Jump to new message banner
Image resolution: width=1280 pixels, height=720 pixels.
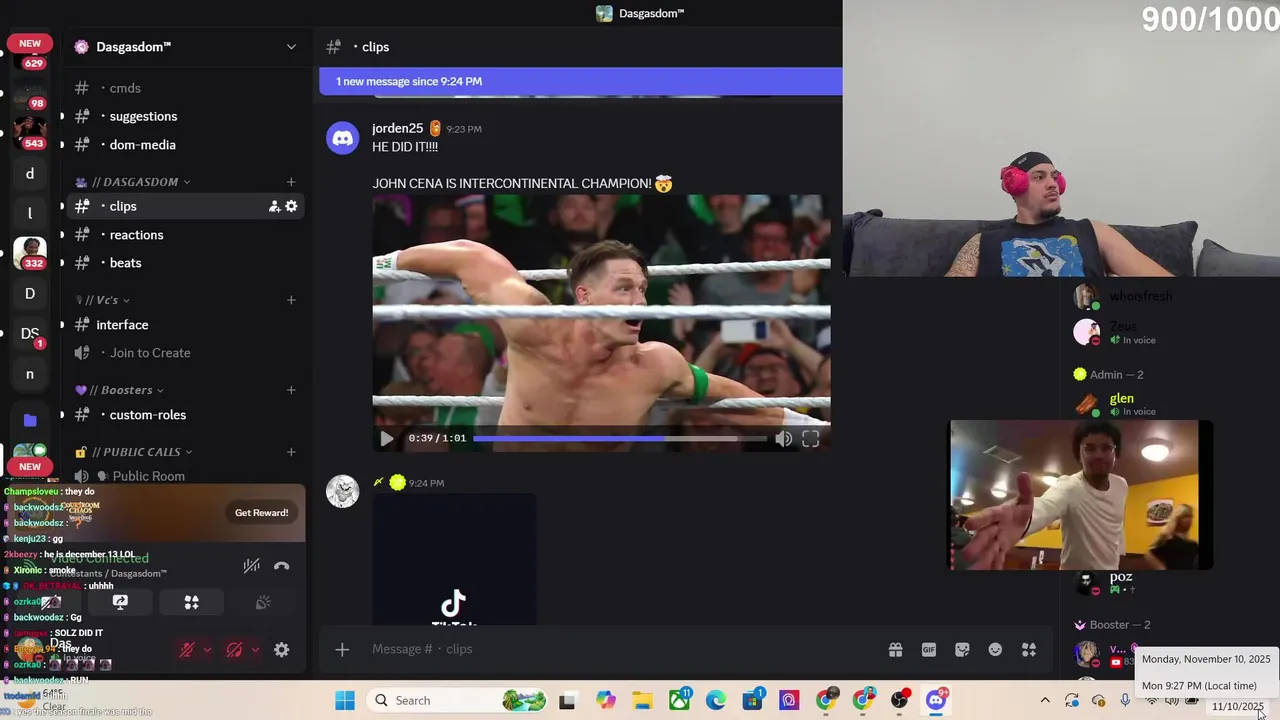coord(581,81)
